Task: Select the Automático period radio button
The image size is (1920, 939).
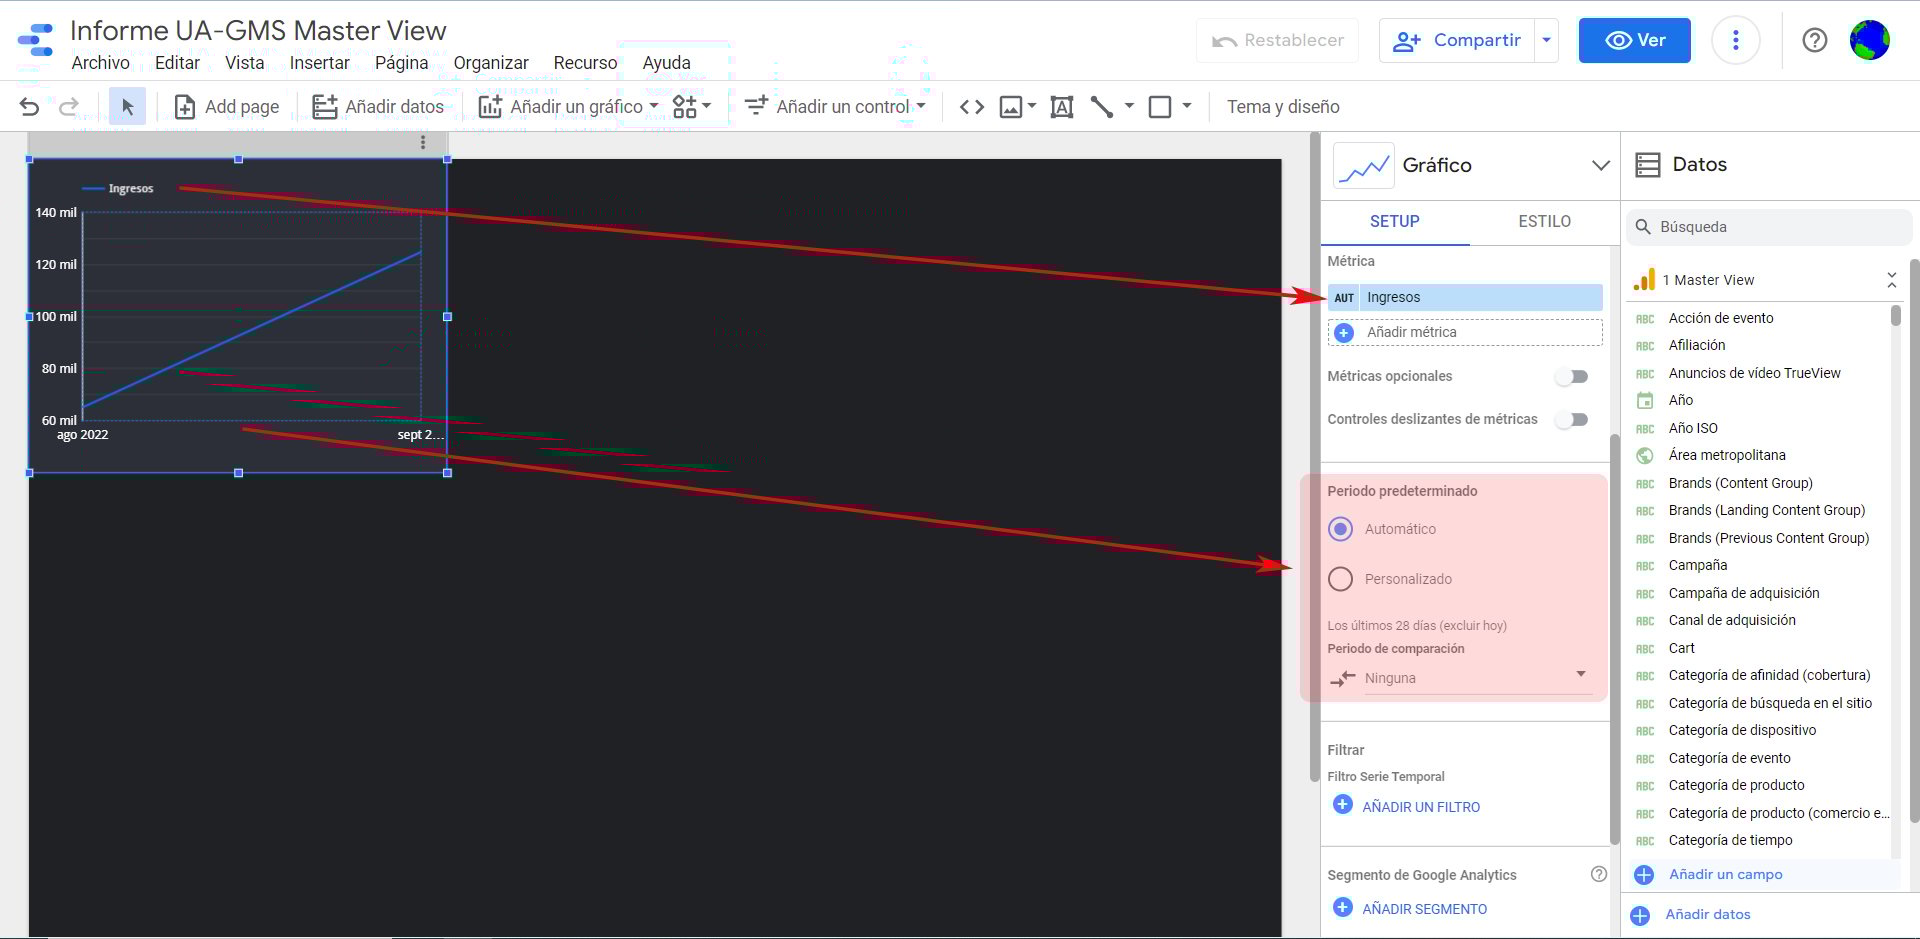Action: 1341,529
